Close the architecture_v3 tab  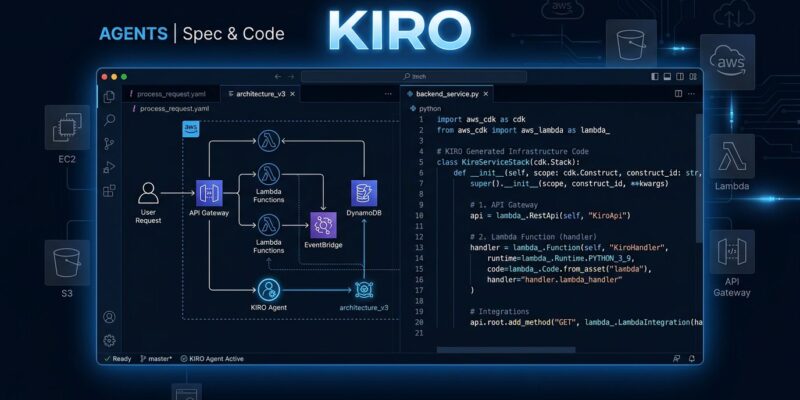pos(292,94)
